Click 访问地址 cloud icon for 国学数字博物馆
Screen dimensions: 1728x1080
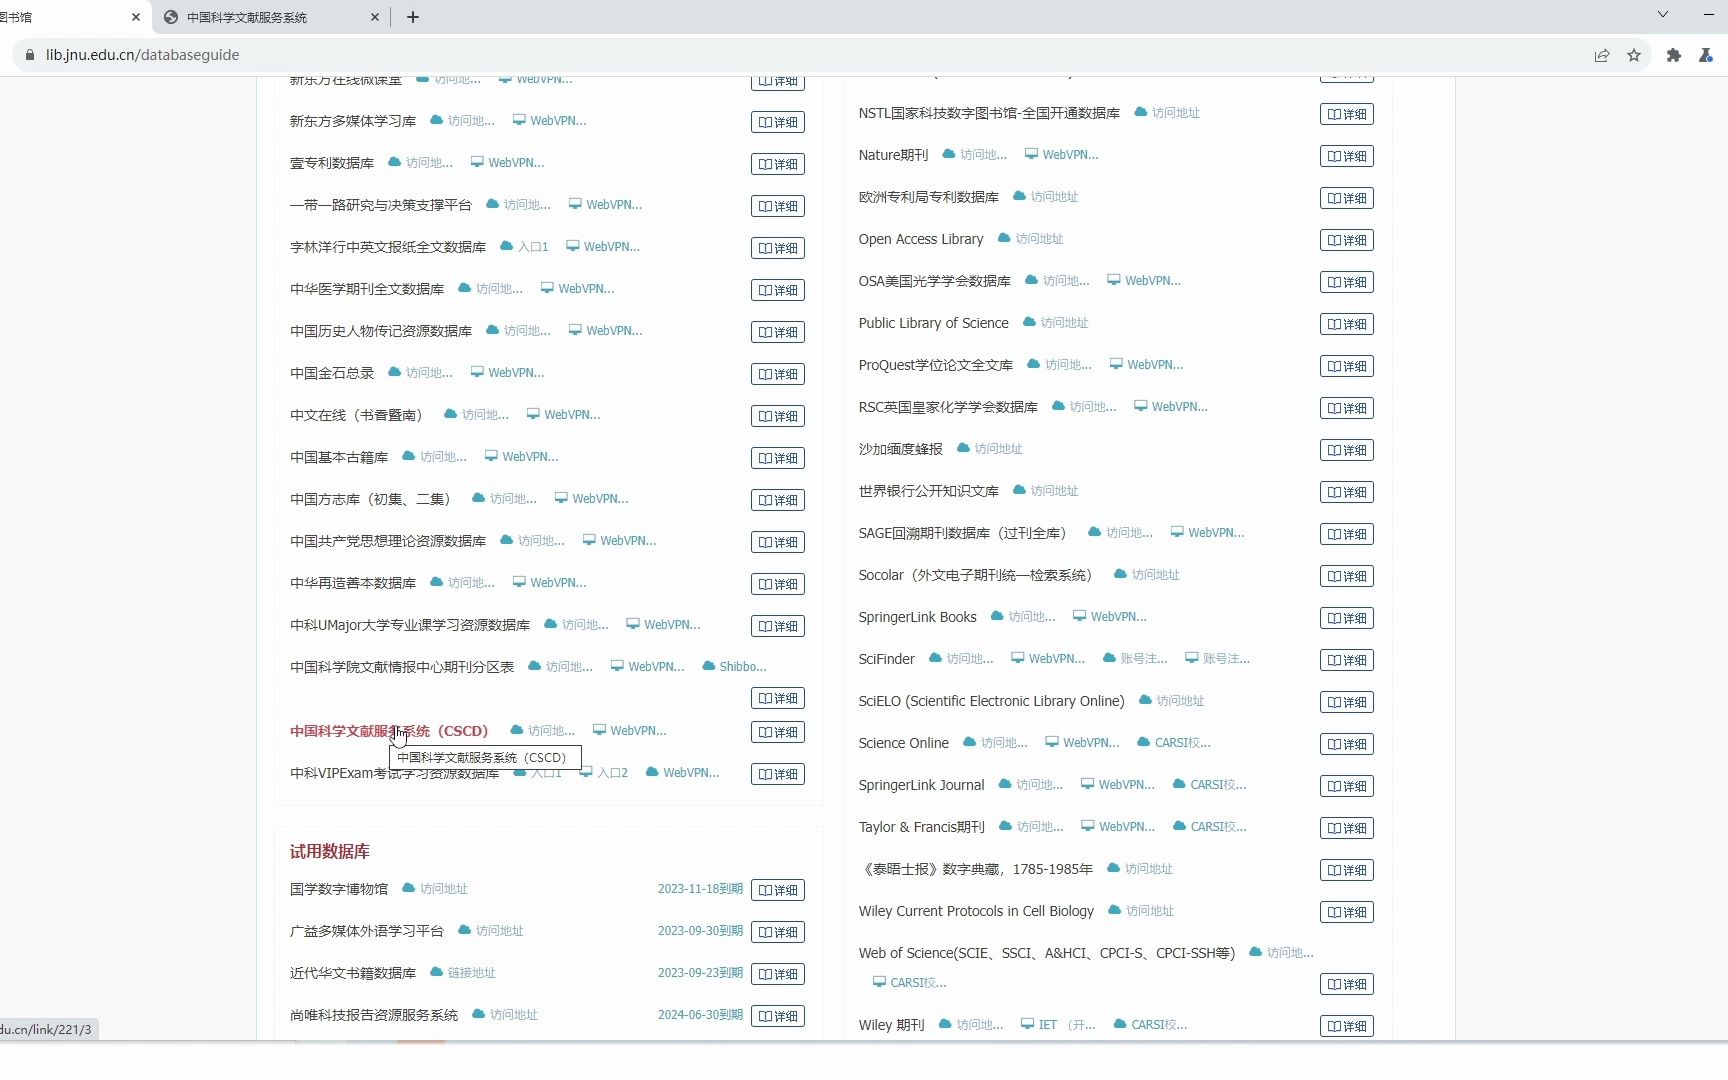pyautogui.click(x=434, y=889)
